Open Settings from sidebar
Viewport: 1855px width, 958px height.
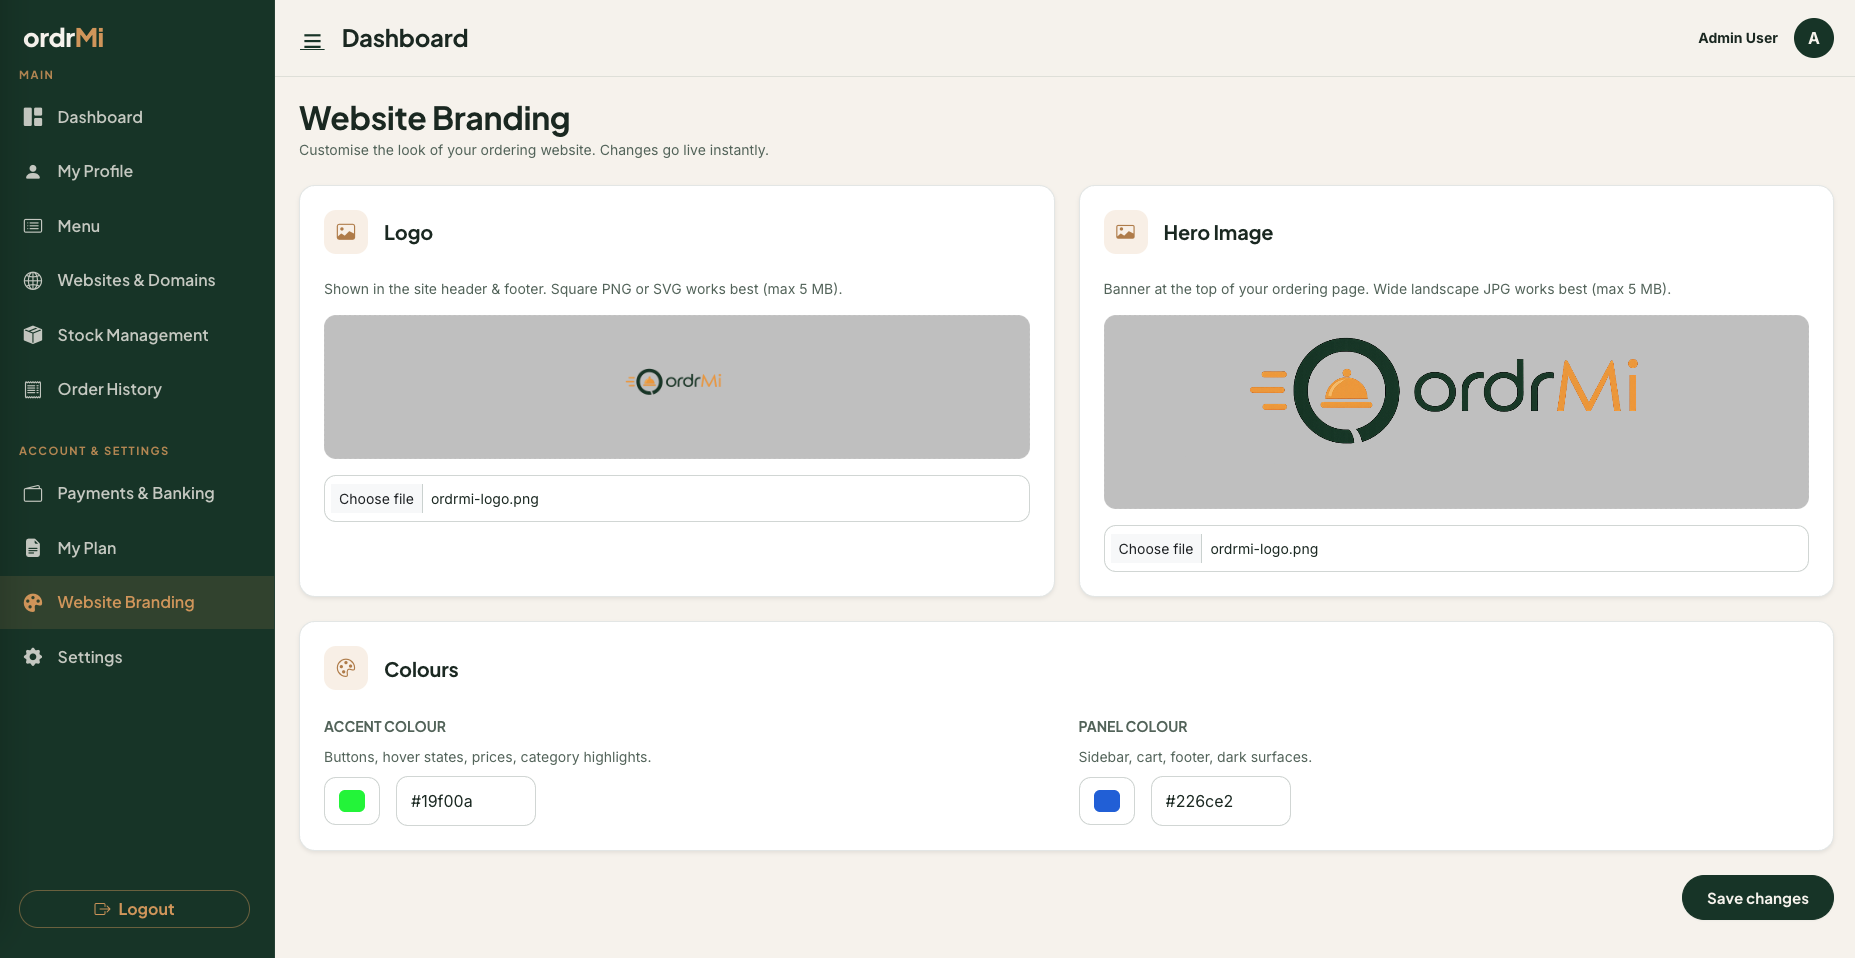[x=137, y=657]
